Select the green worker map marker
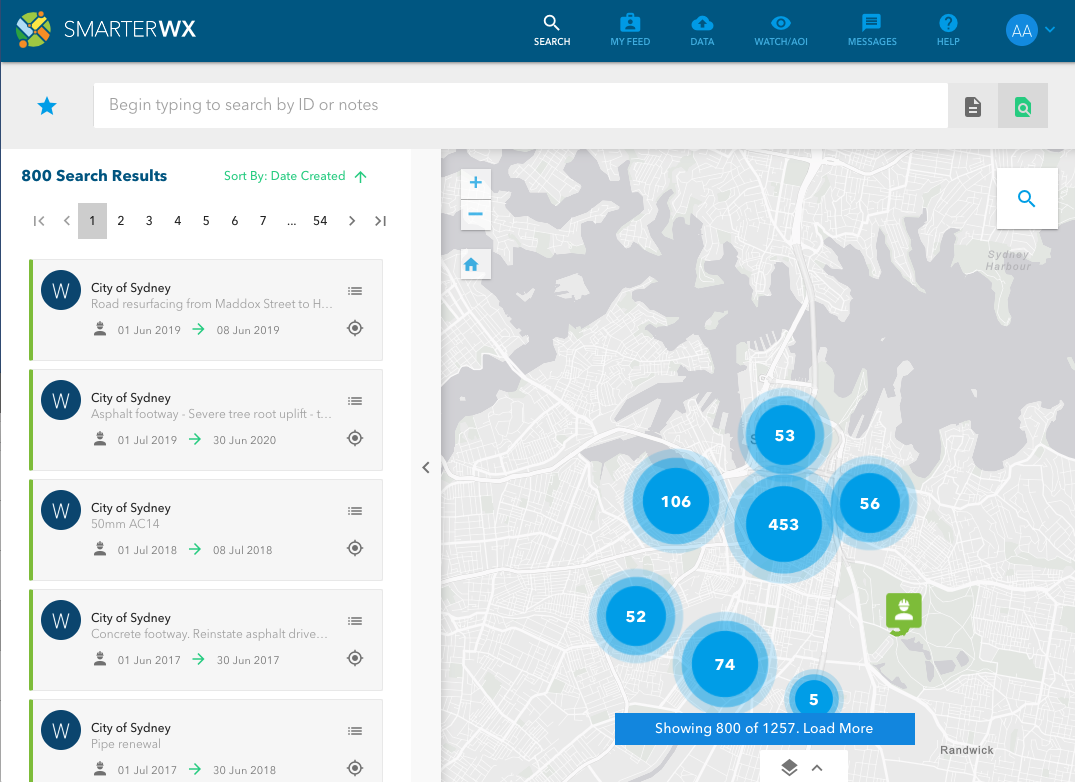 pos(904,613)
